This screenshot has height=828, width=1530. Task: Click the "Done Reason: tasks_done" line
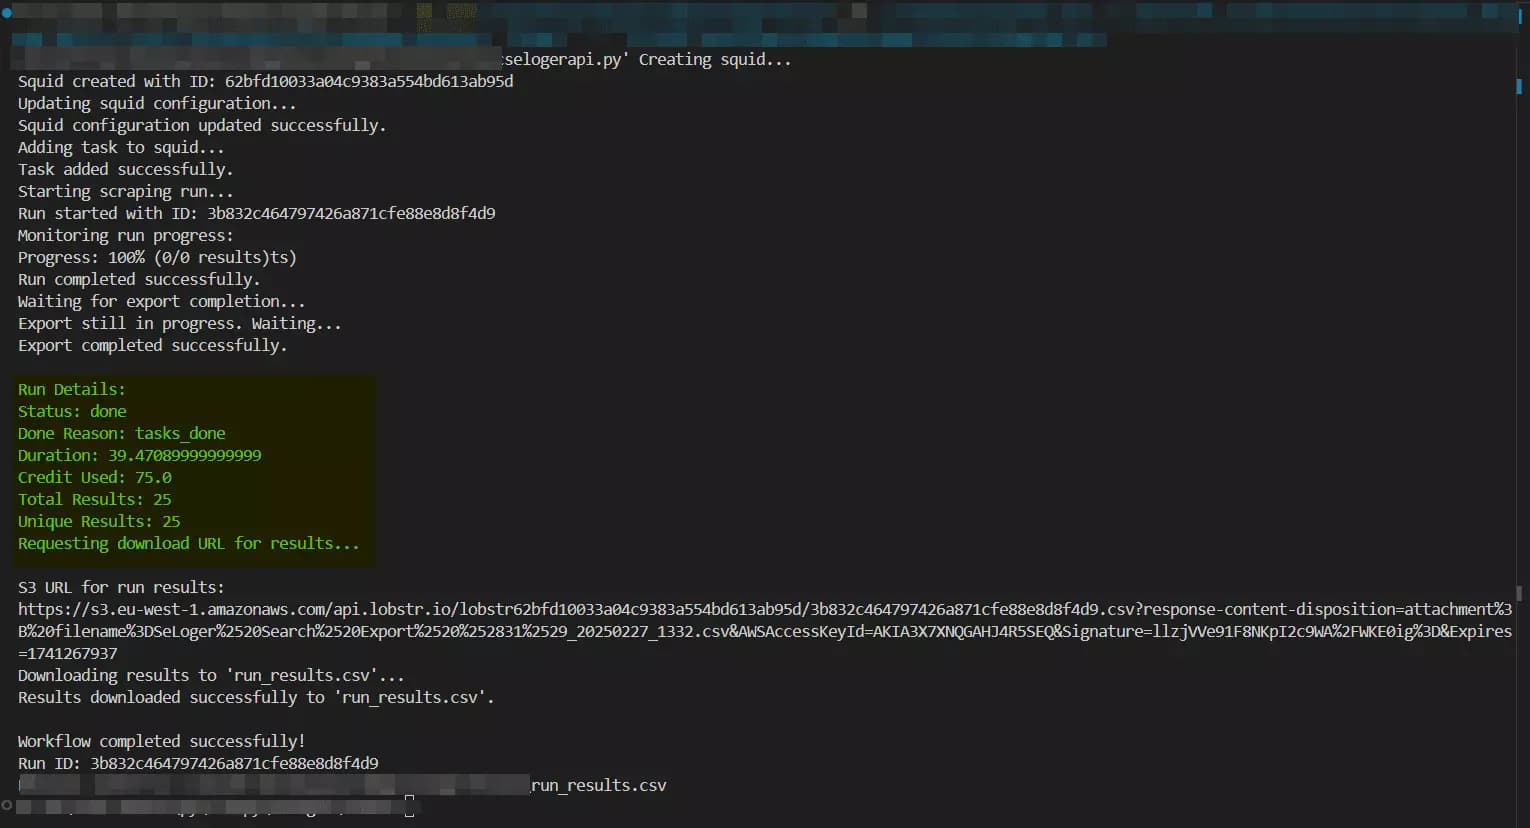(x=121, y=434)
